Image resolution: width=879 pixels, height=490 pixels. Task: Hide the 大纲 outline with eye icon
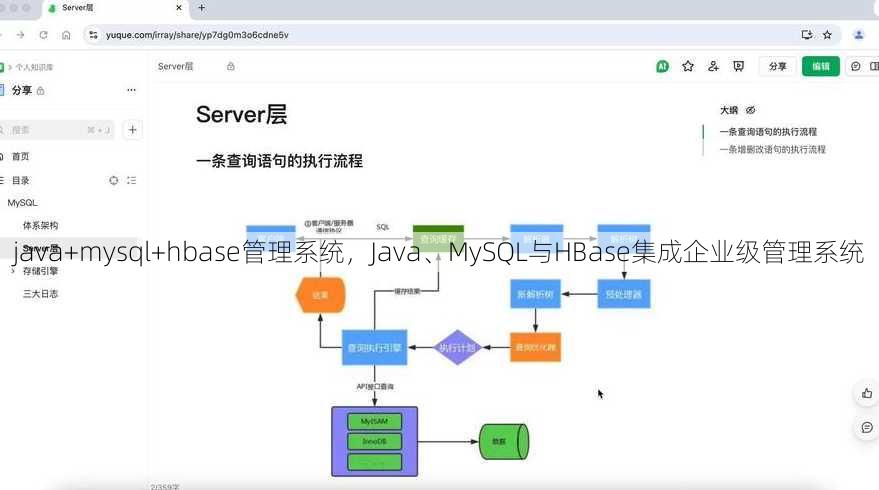point(751,110)
